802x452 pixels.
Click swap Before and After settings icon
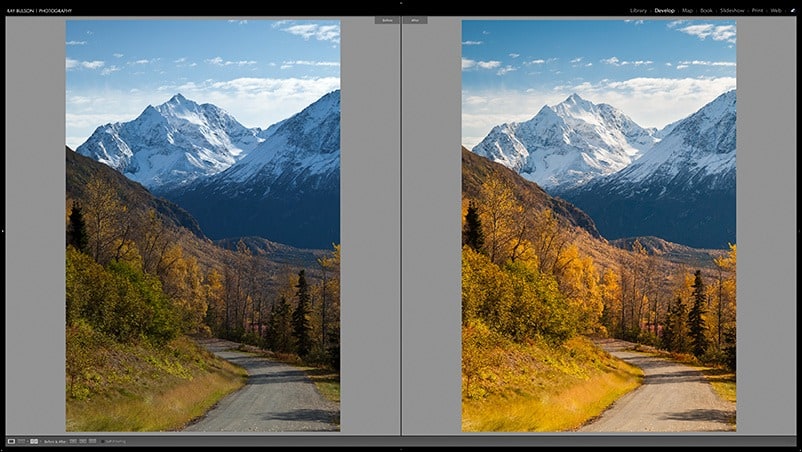coord(93,441)
